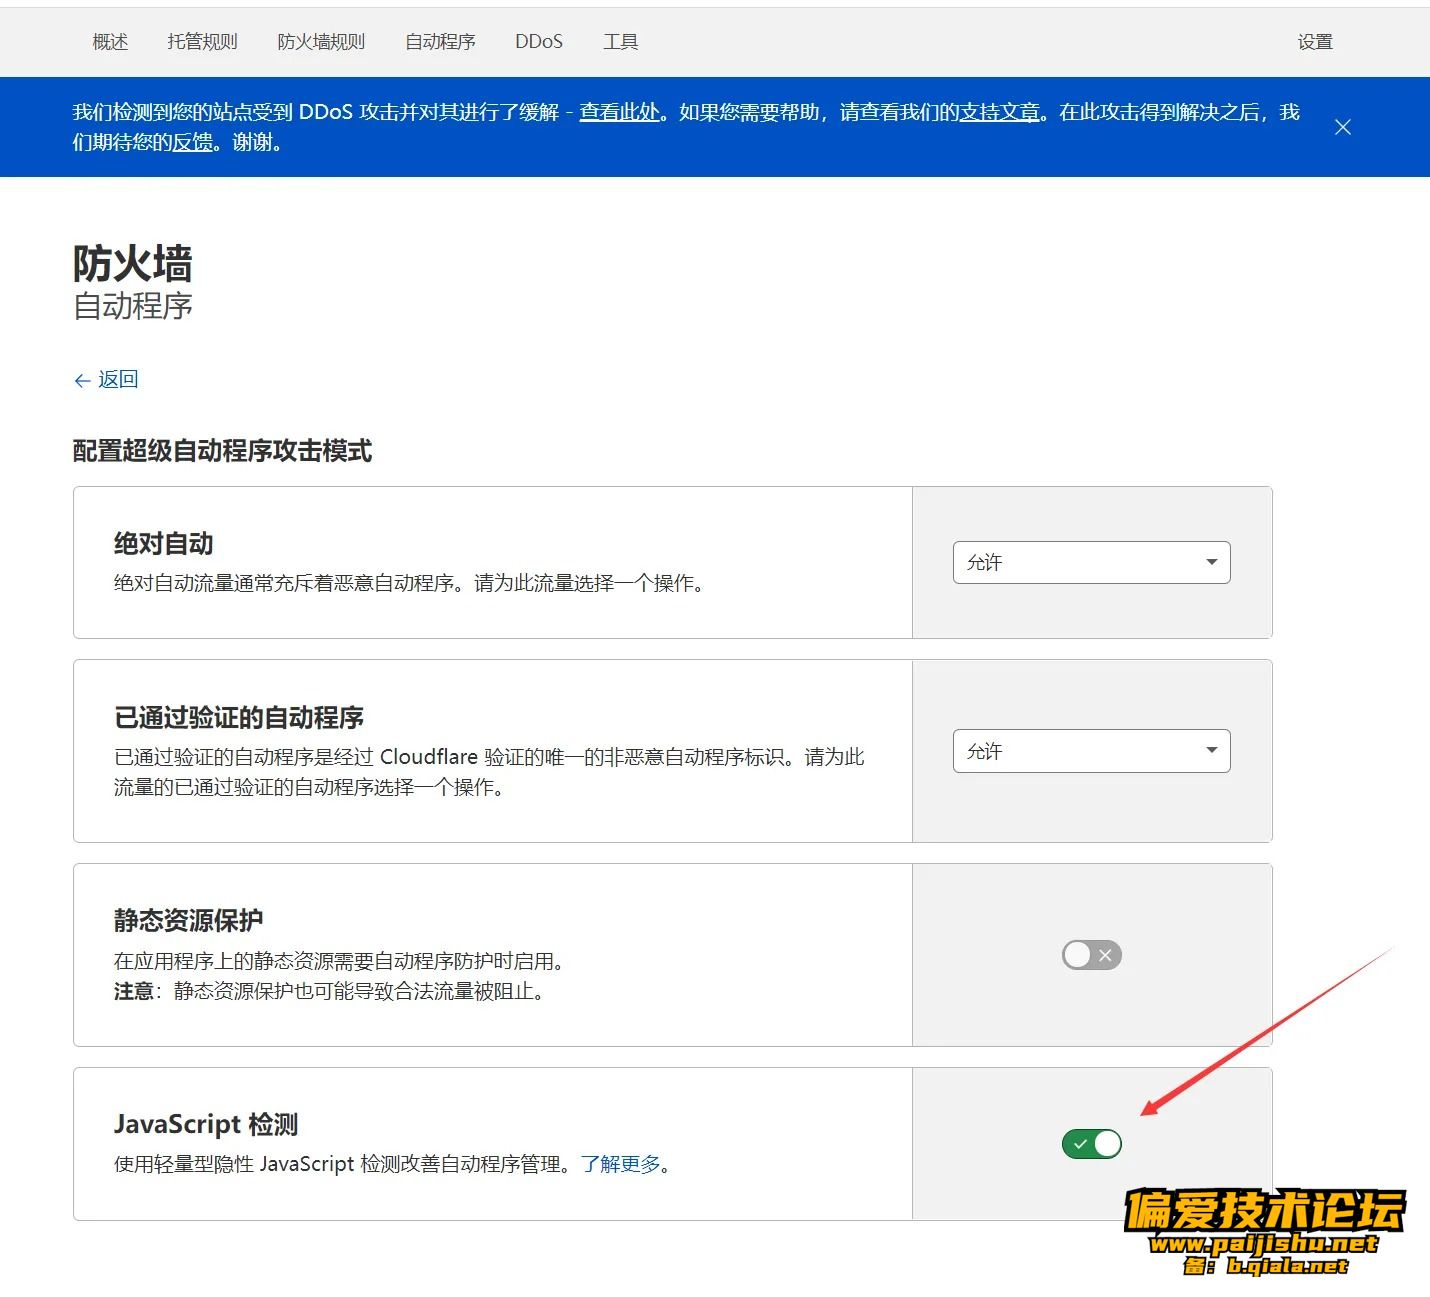The height and width of the screenshot is (1297, 1430).
Task: Open the 防火墙规则 tab
Action: coord(321,42)
